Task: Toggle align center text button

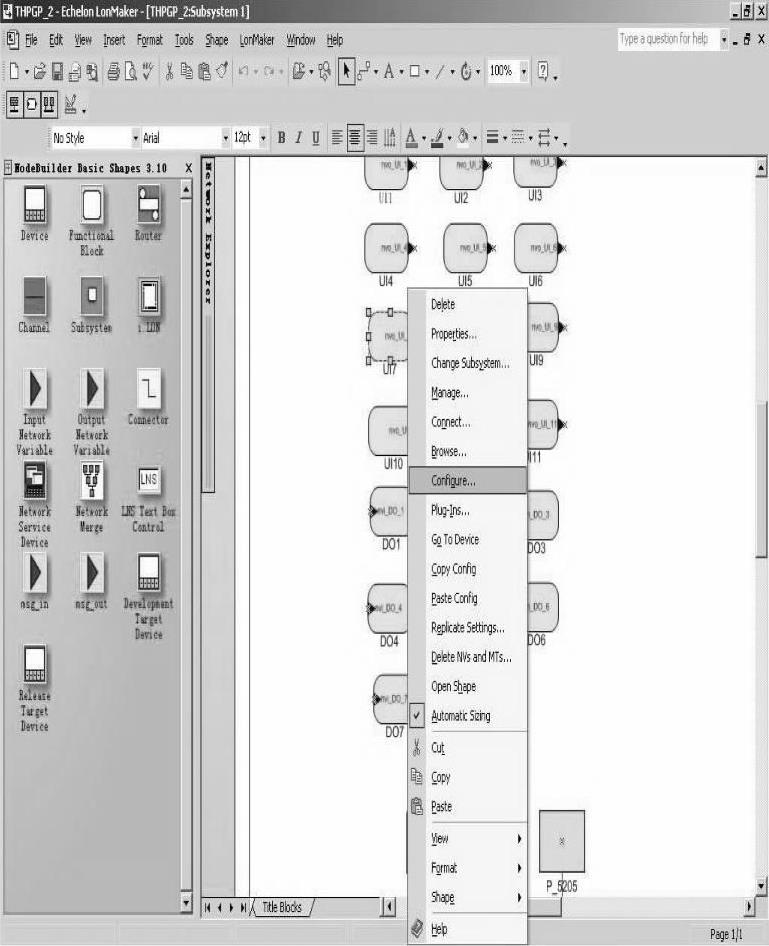Action: [355, 138]
